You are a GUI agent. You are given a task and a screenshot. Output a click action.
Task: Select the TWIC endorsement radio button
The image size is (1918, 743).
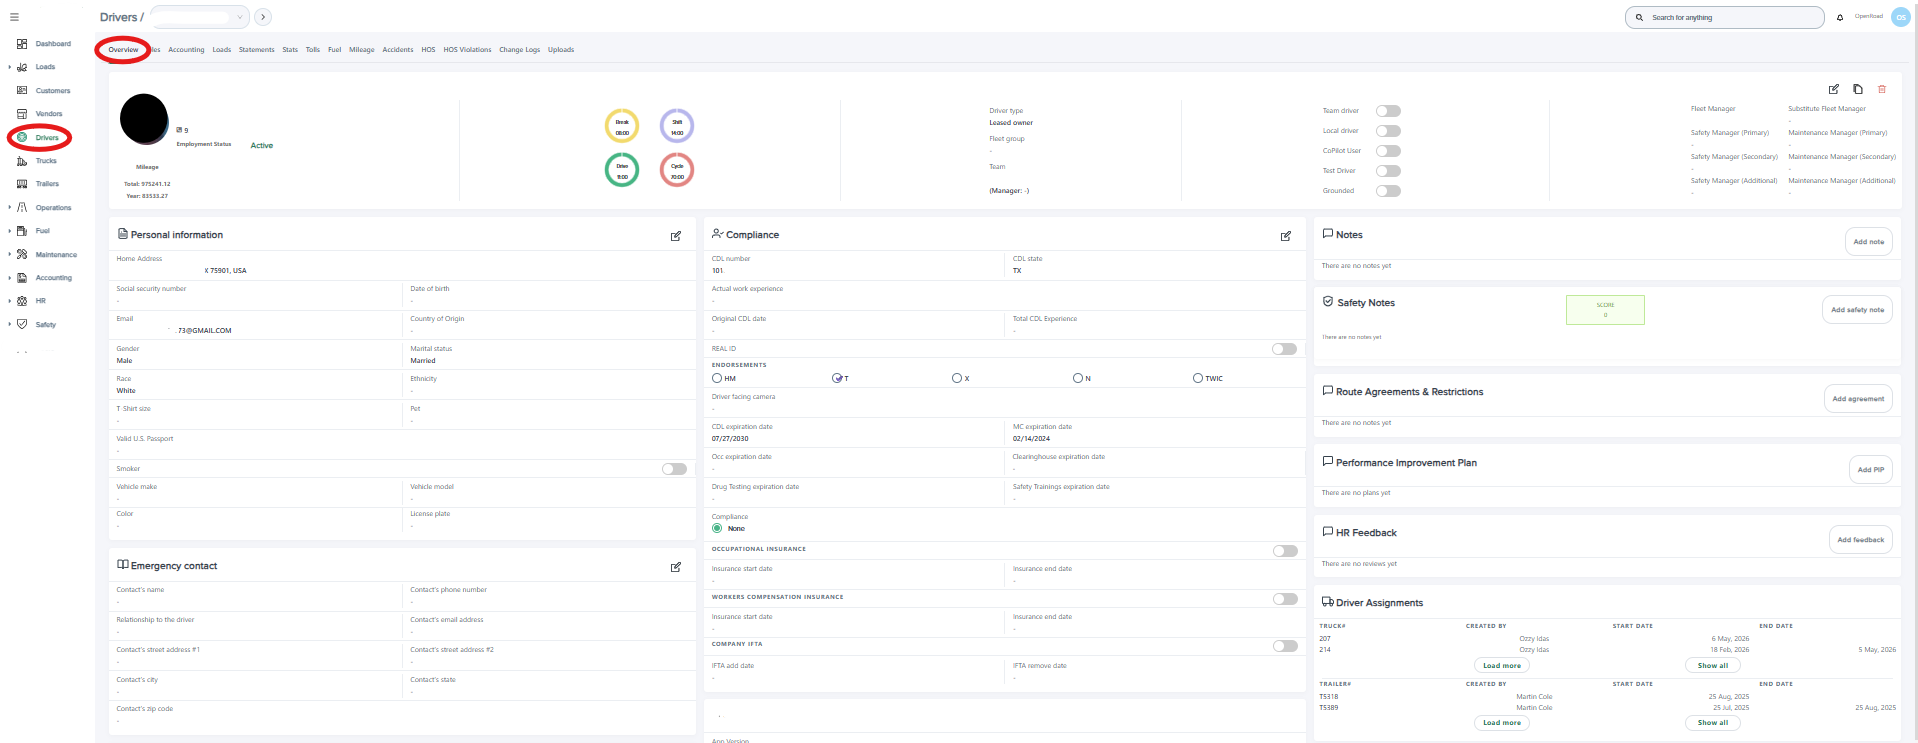pyautogui.click(x=1197, y=378)
